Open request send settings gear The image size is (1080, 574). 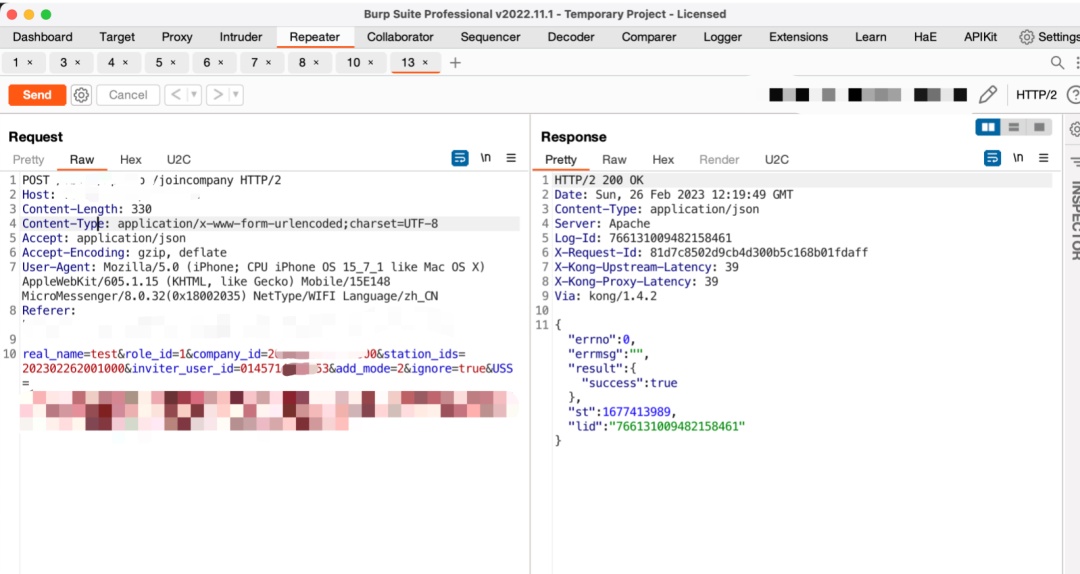tap(81, 95)
